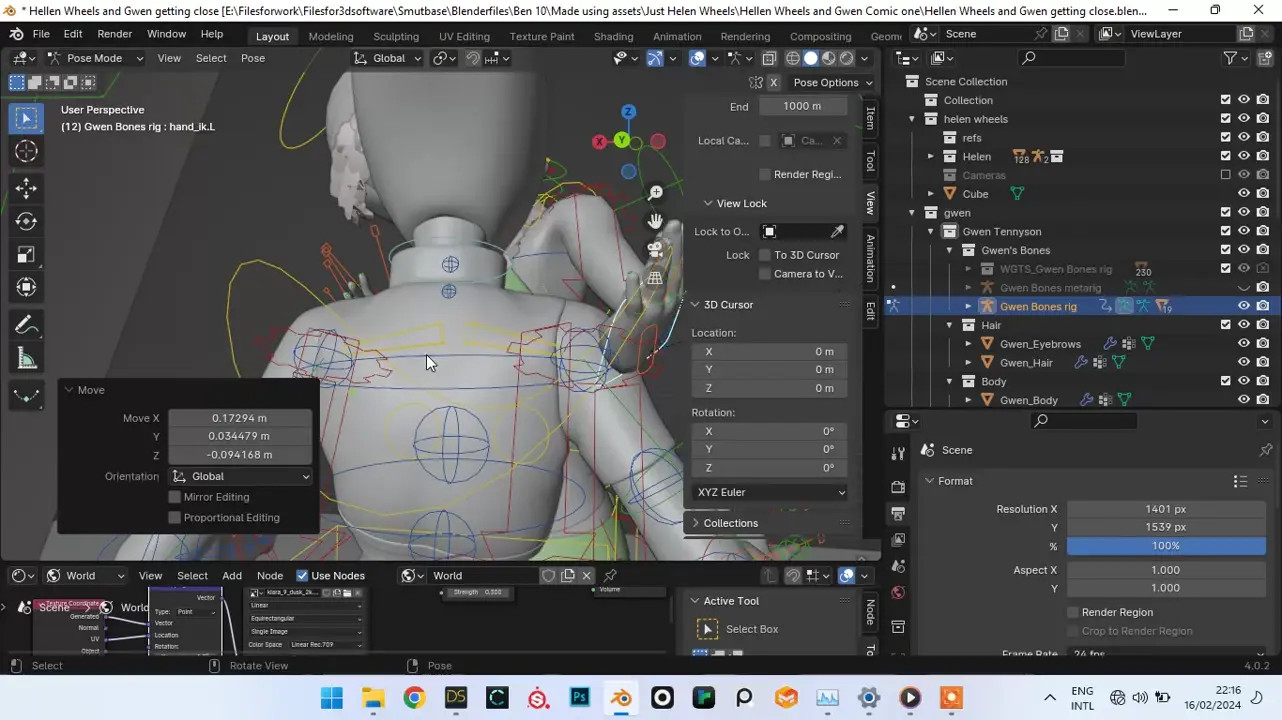This screenshot has height=720, width=1282.
Task: Open Chrome from the taskbar
Action: 414,698
